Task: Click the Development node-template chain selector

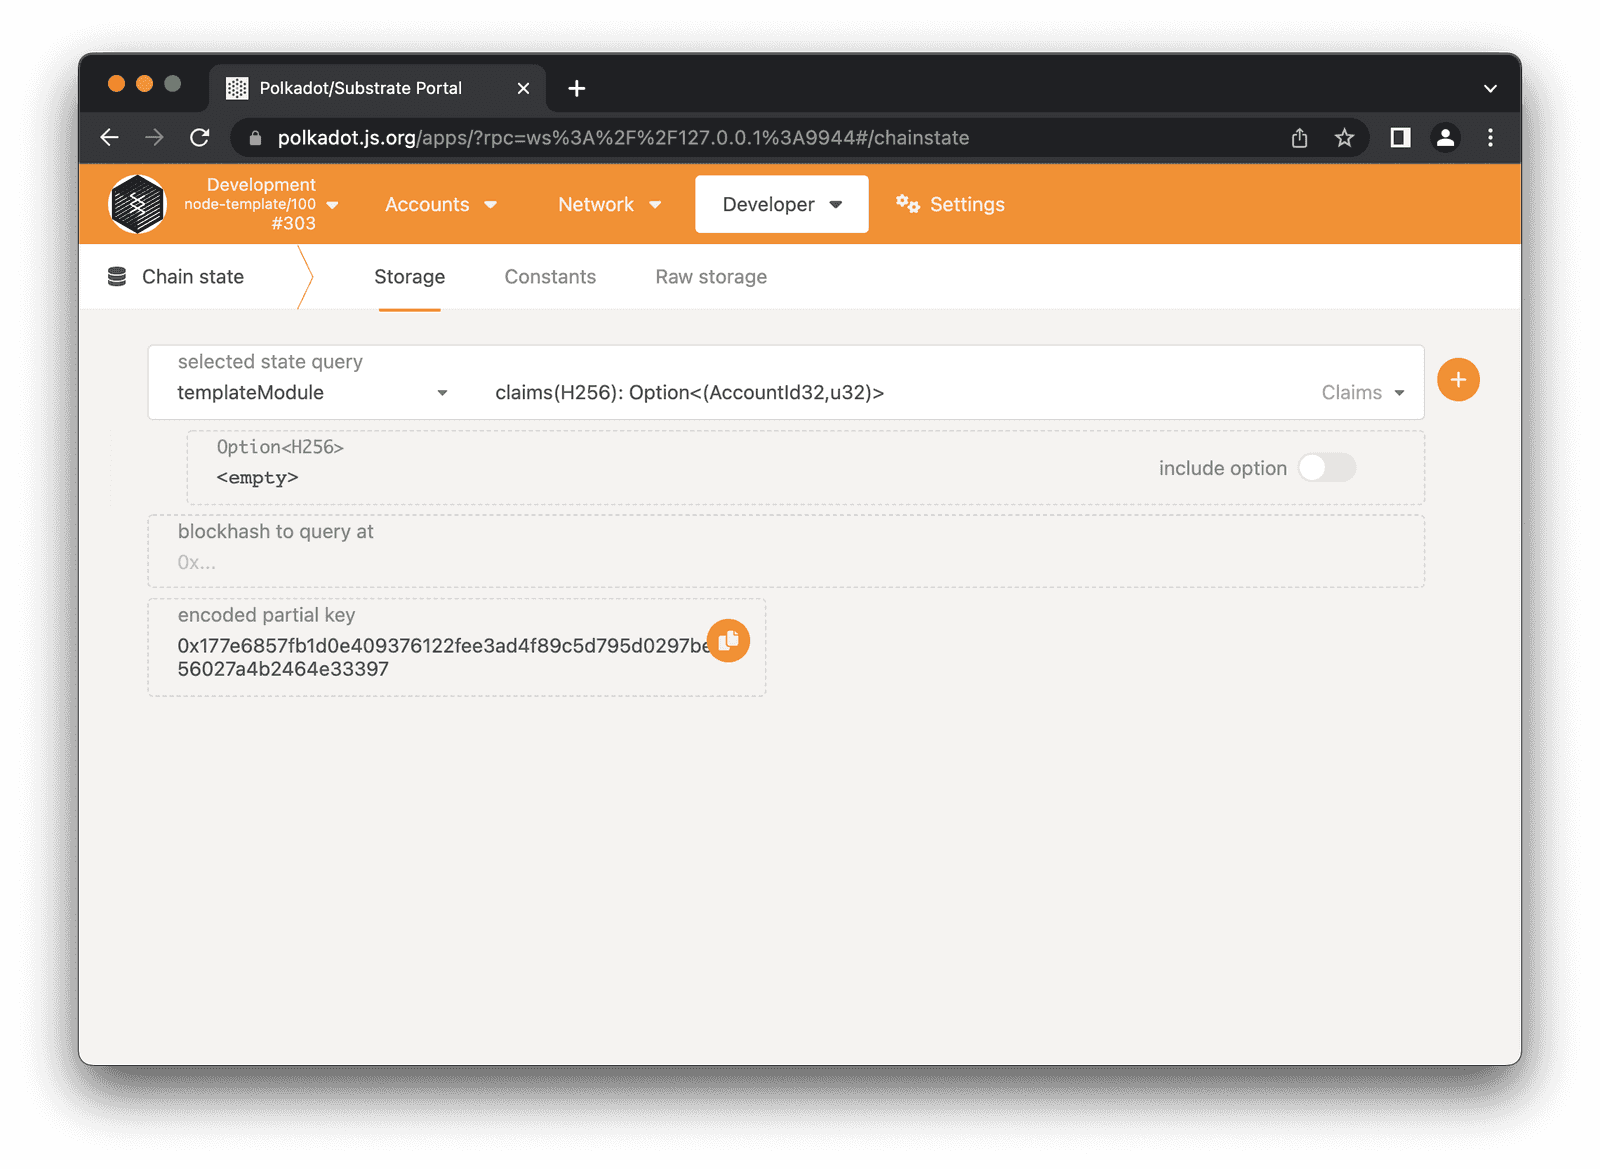Action: tap(262, 204)
